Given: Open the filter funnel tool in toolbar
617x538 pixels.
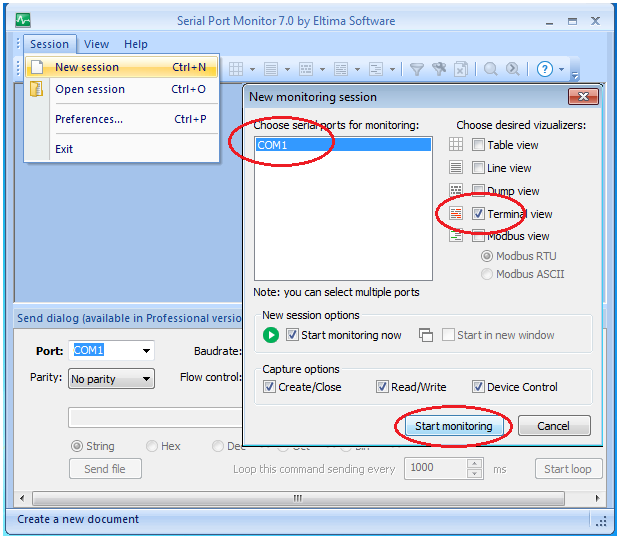Looking at the screenshot, I should [x=416, y=69].
